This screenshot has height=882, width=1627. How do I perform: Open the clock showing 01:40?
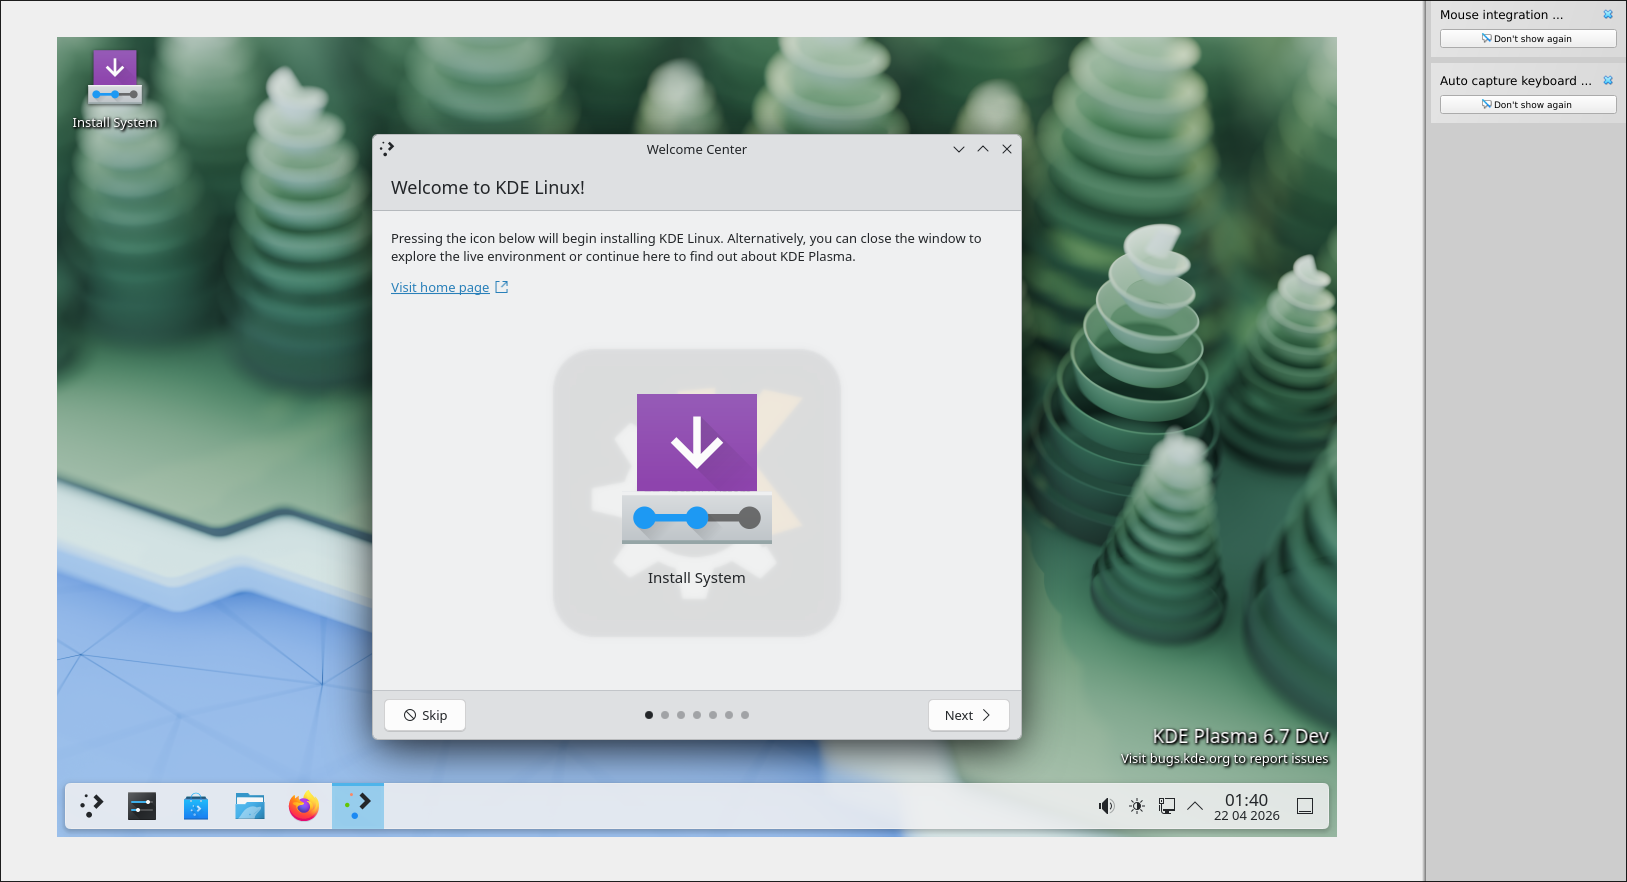click(1247, 807)
